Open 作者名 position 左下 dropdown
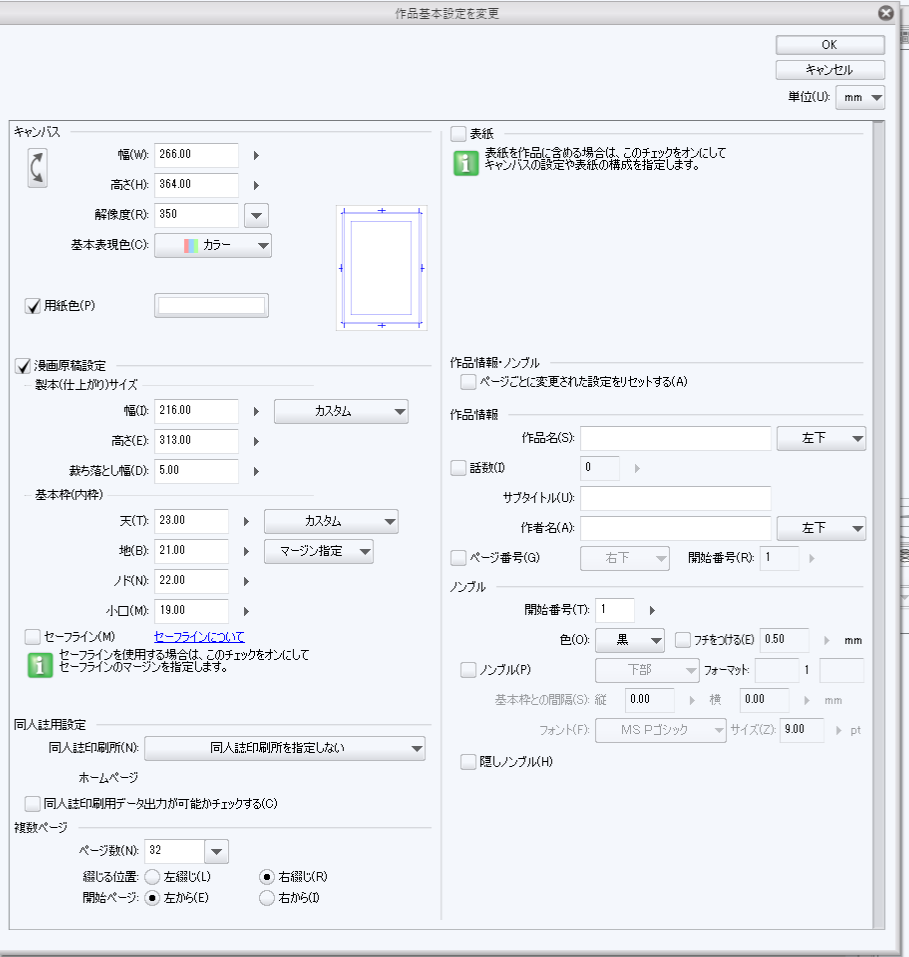 821,529
